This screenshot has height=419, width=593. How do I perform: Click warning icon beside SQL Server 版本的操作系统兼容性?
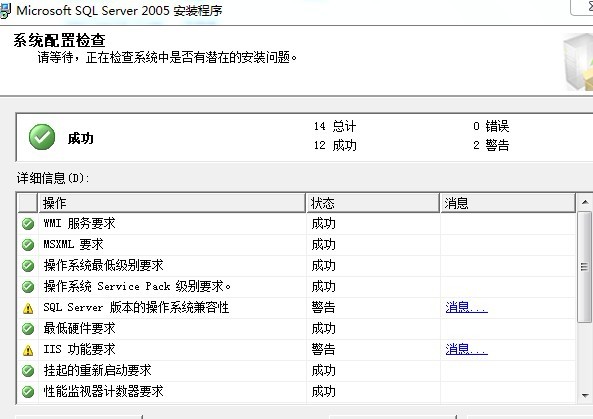28,308
